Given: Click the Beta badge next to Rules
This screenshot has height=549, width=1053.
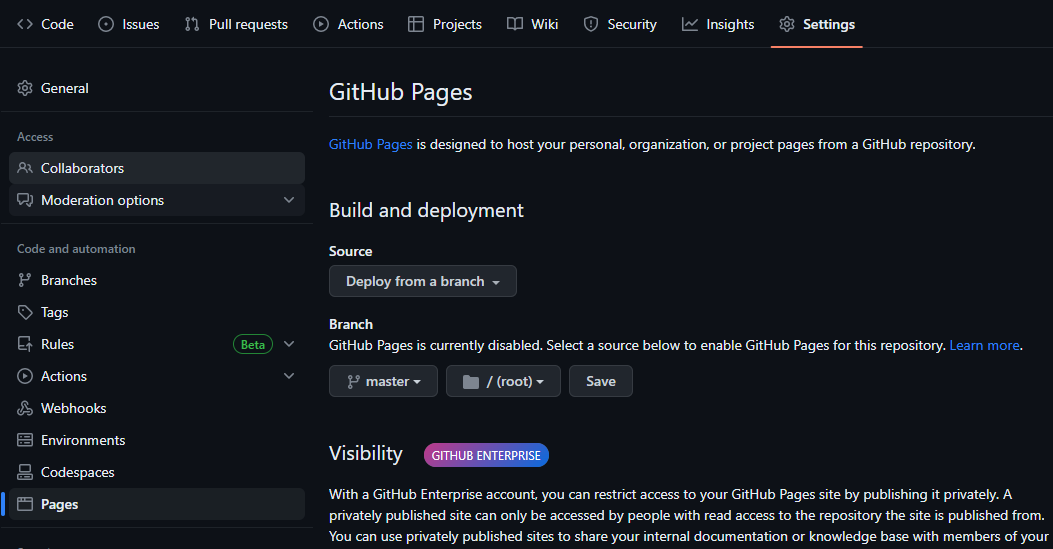Looking at the screenshot, I should coord(253,344).
